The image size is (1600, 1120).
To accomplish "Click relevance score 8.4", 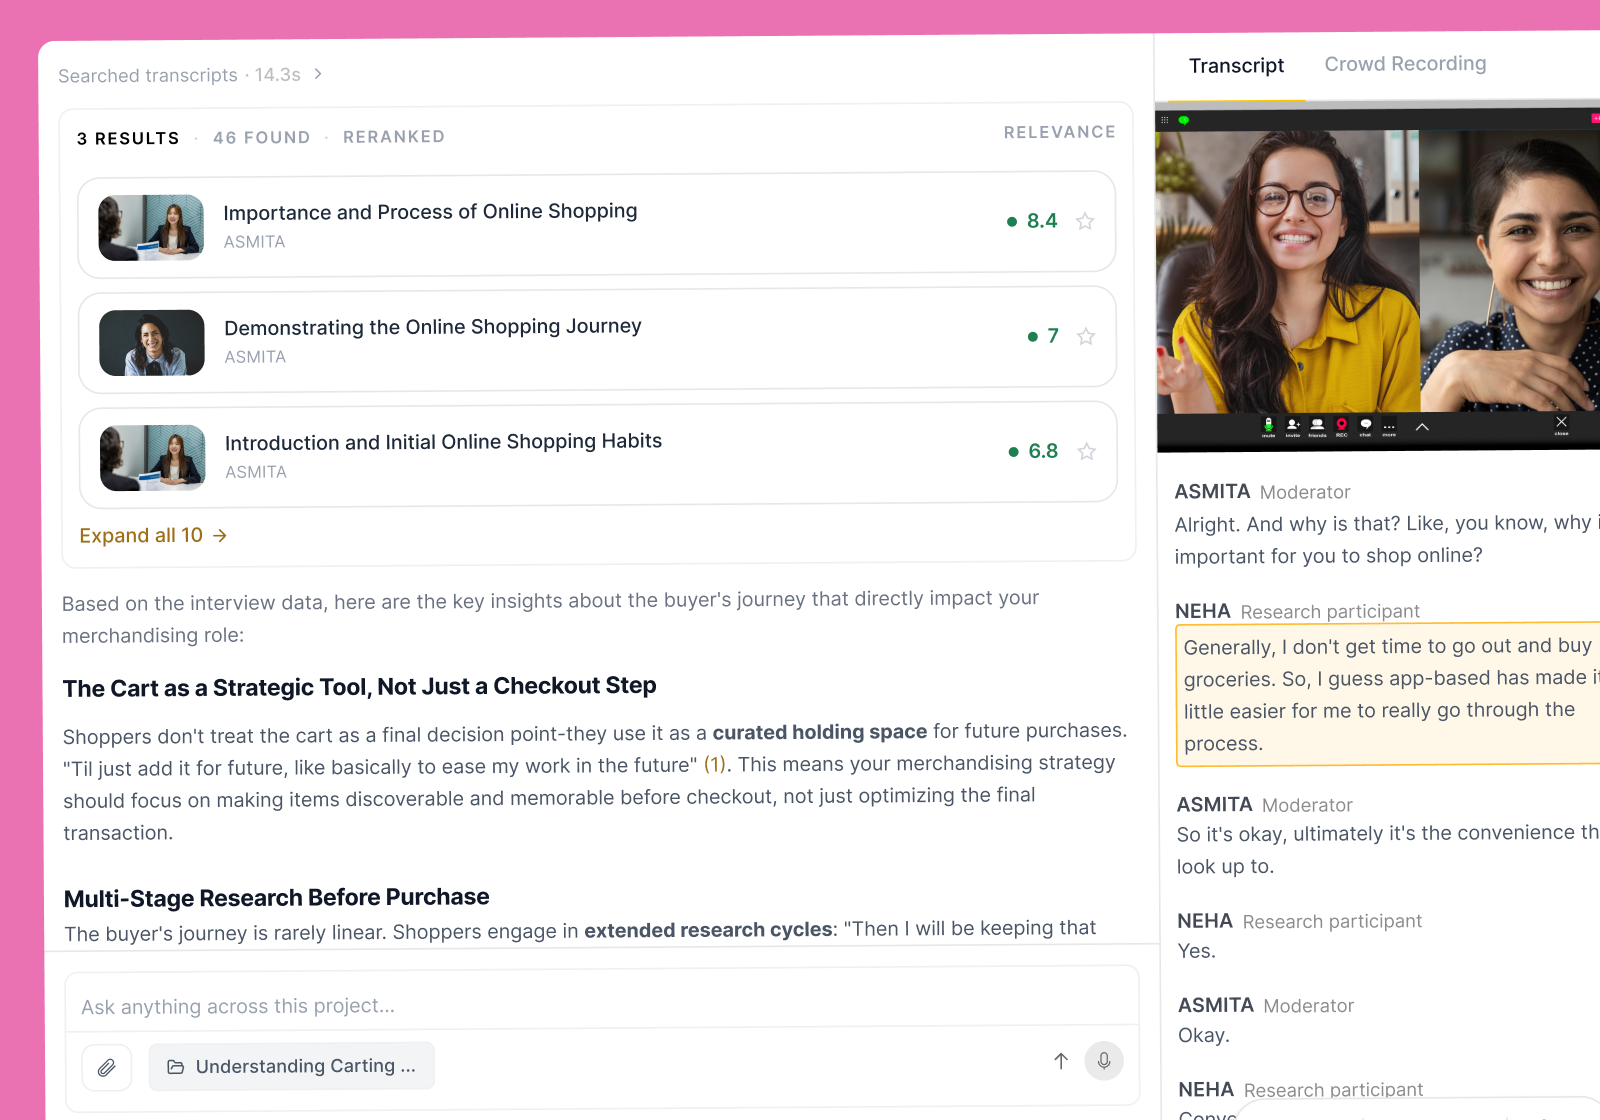I will pos(1042,221).
